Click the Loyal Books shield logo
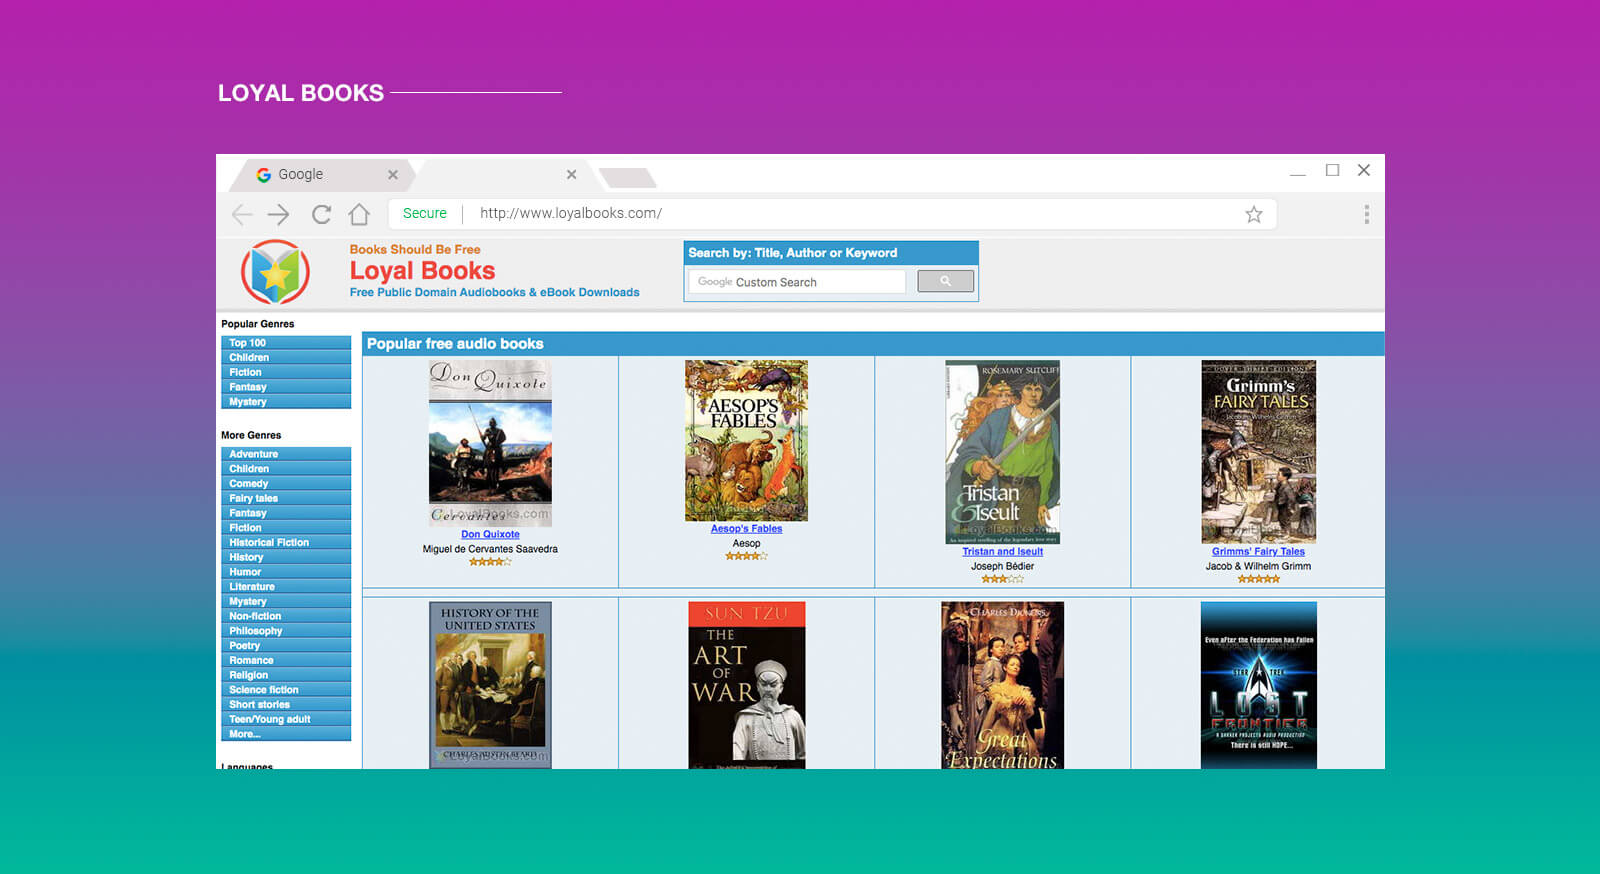 (275, 272)
